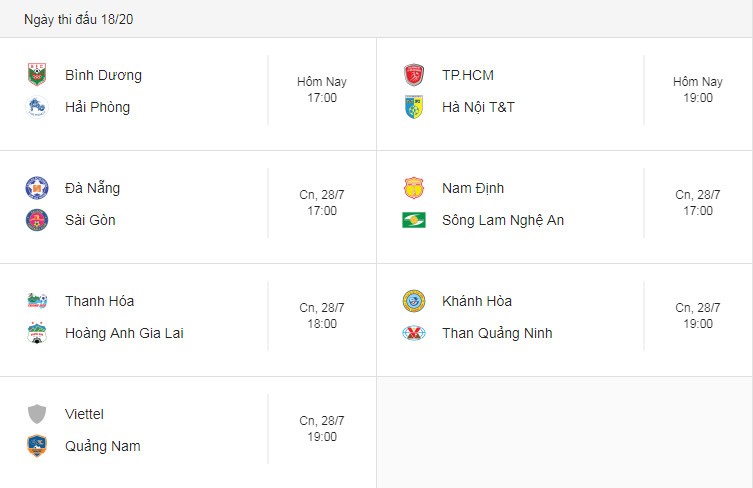Viewport: 753px width, 488px height.
Task: Open the Hà Nội T&T team link
Action: 478,107
